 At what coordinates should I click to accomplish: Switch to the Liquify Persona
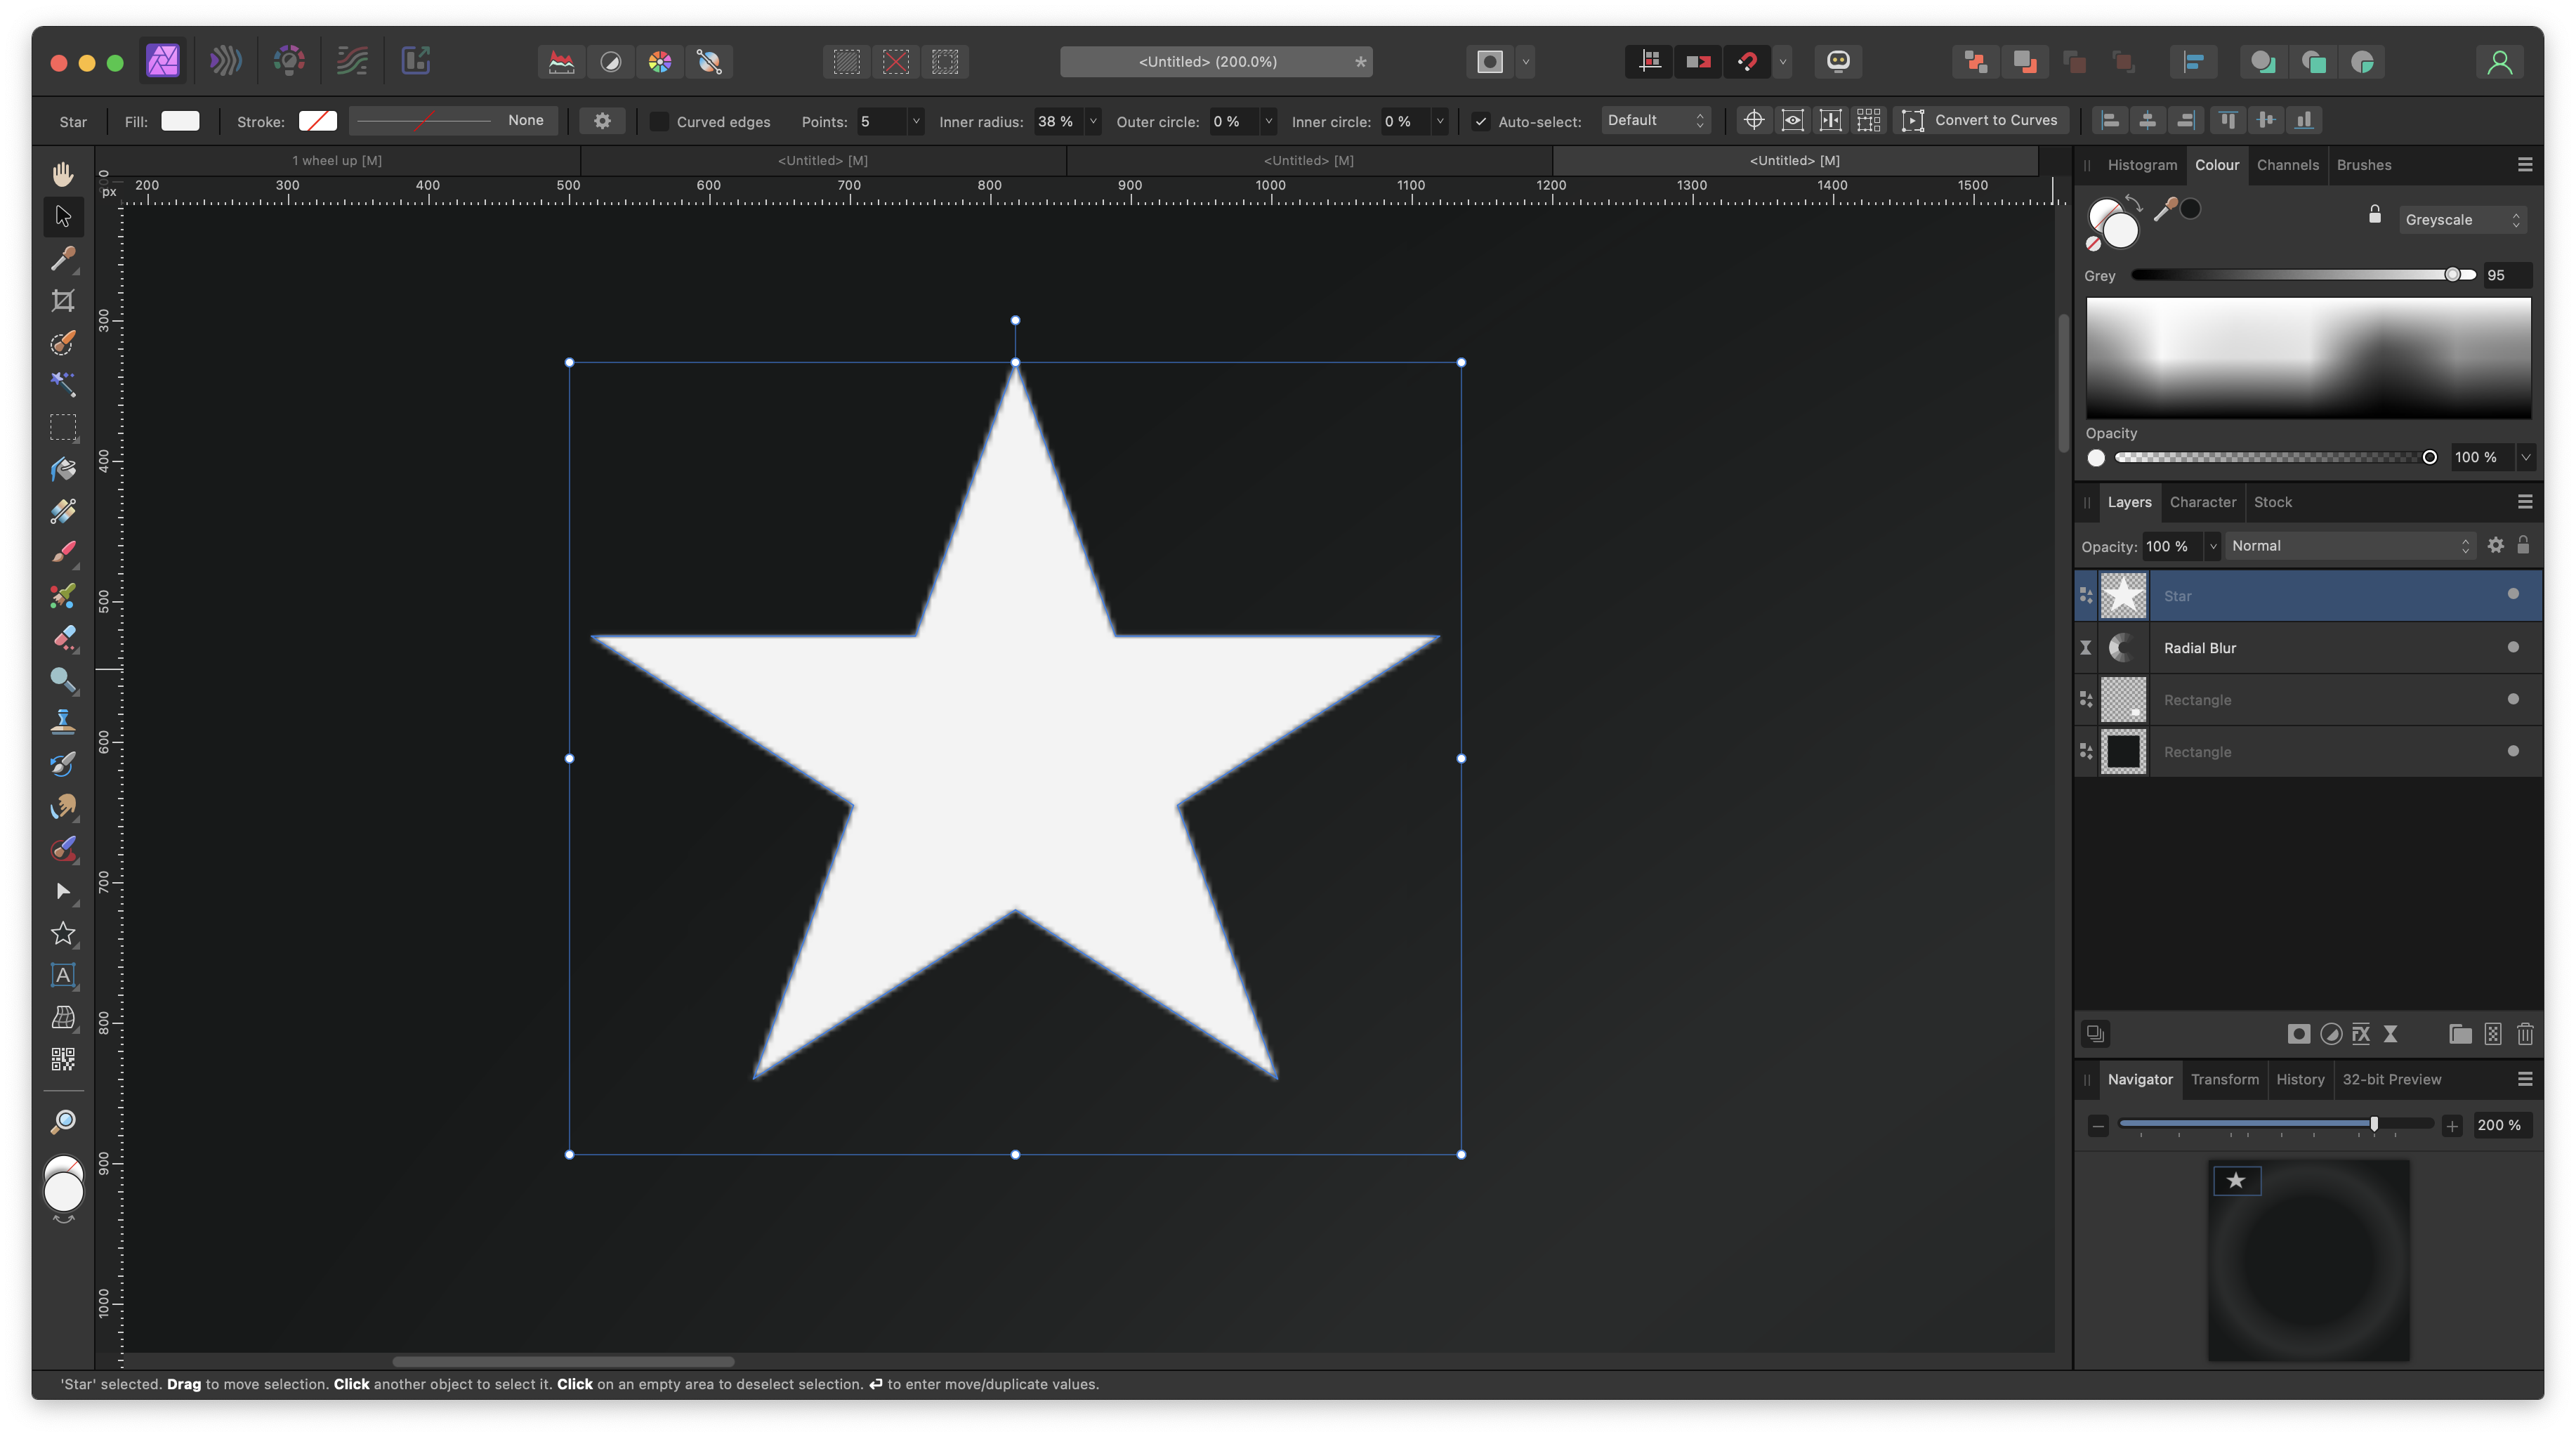click(x=226, y=61)
